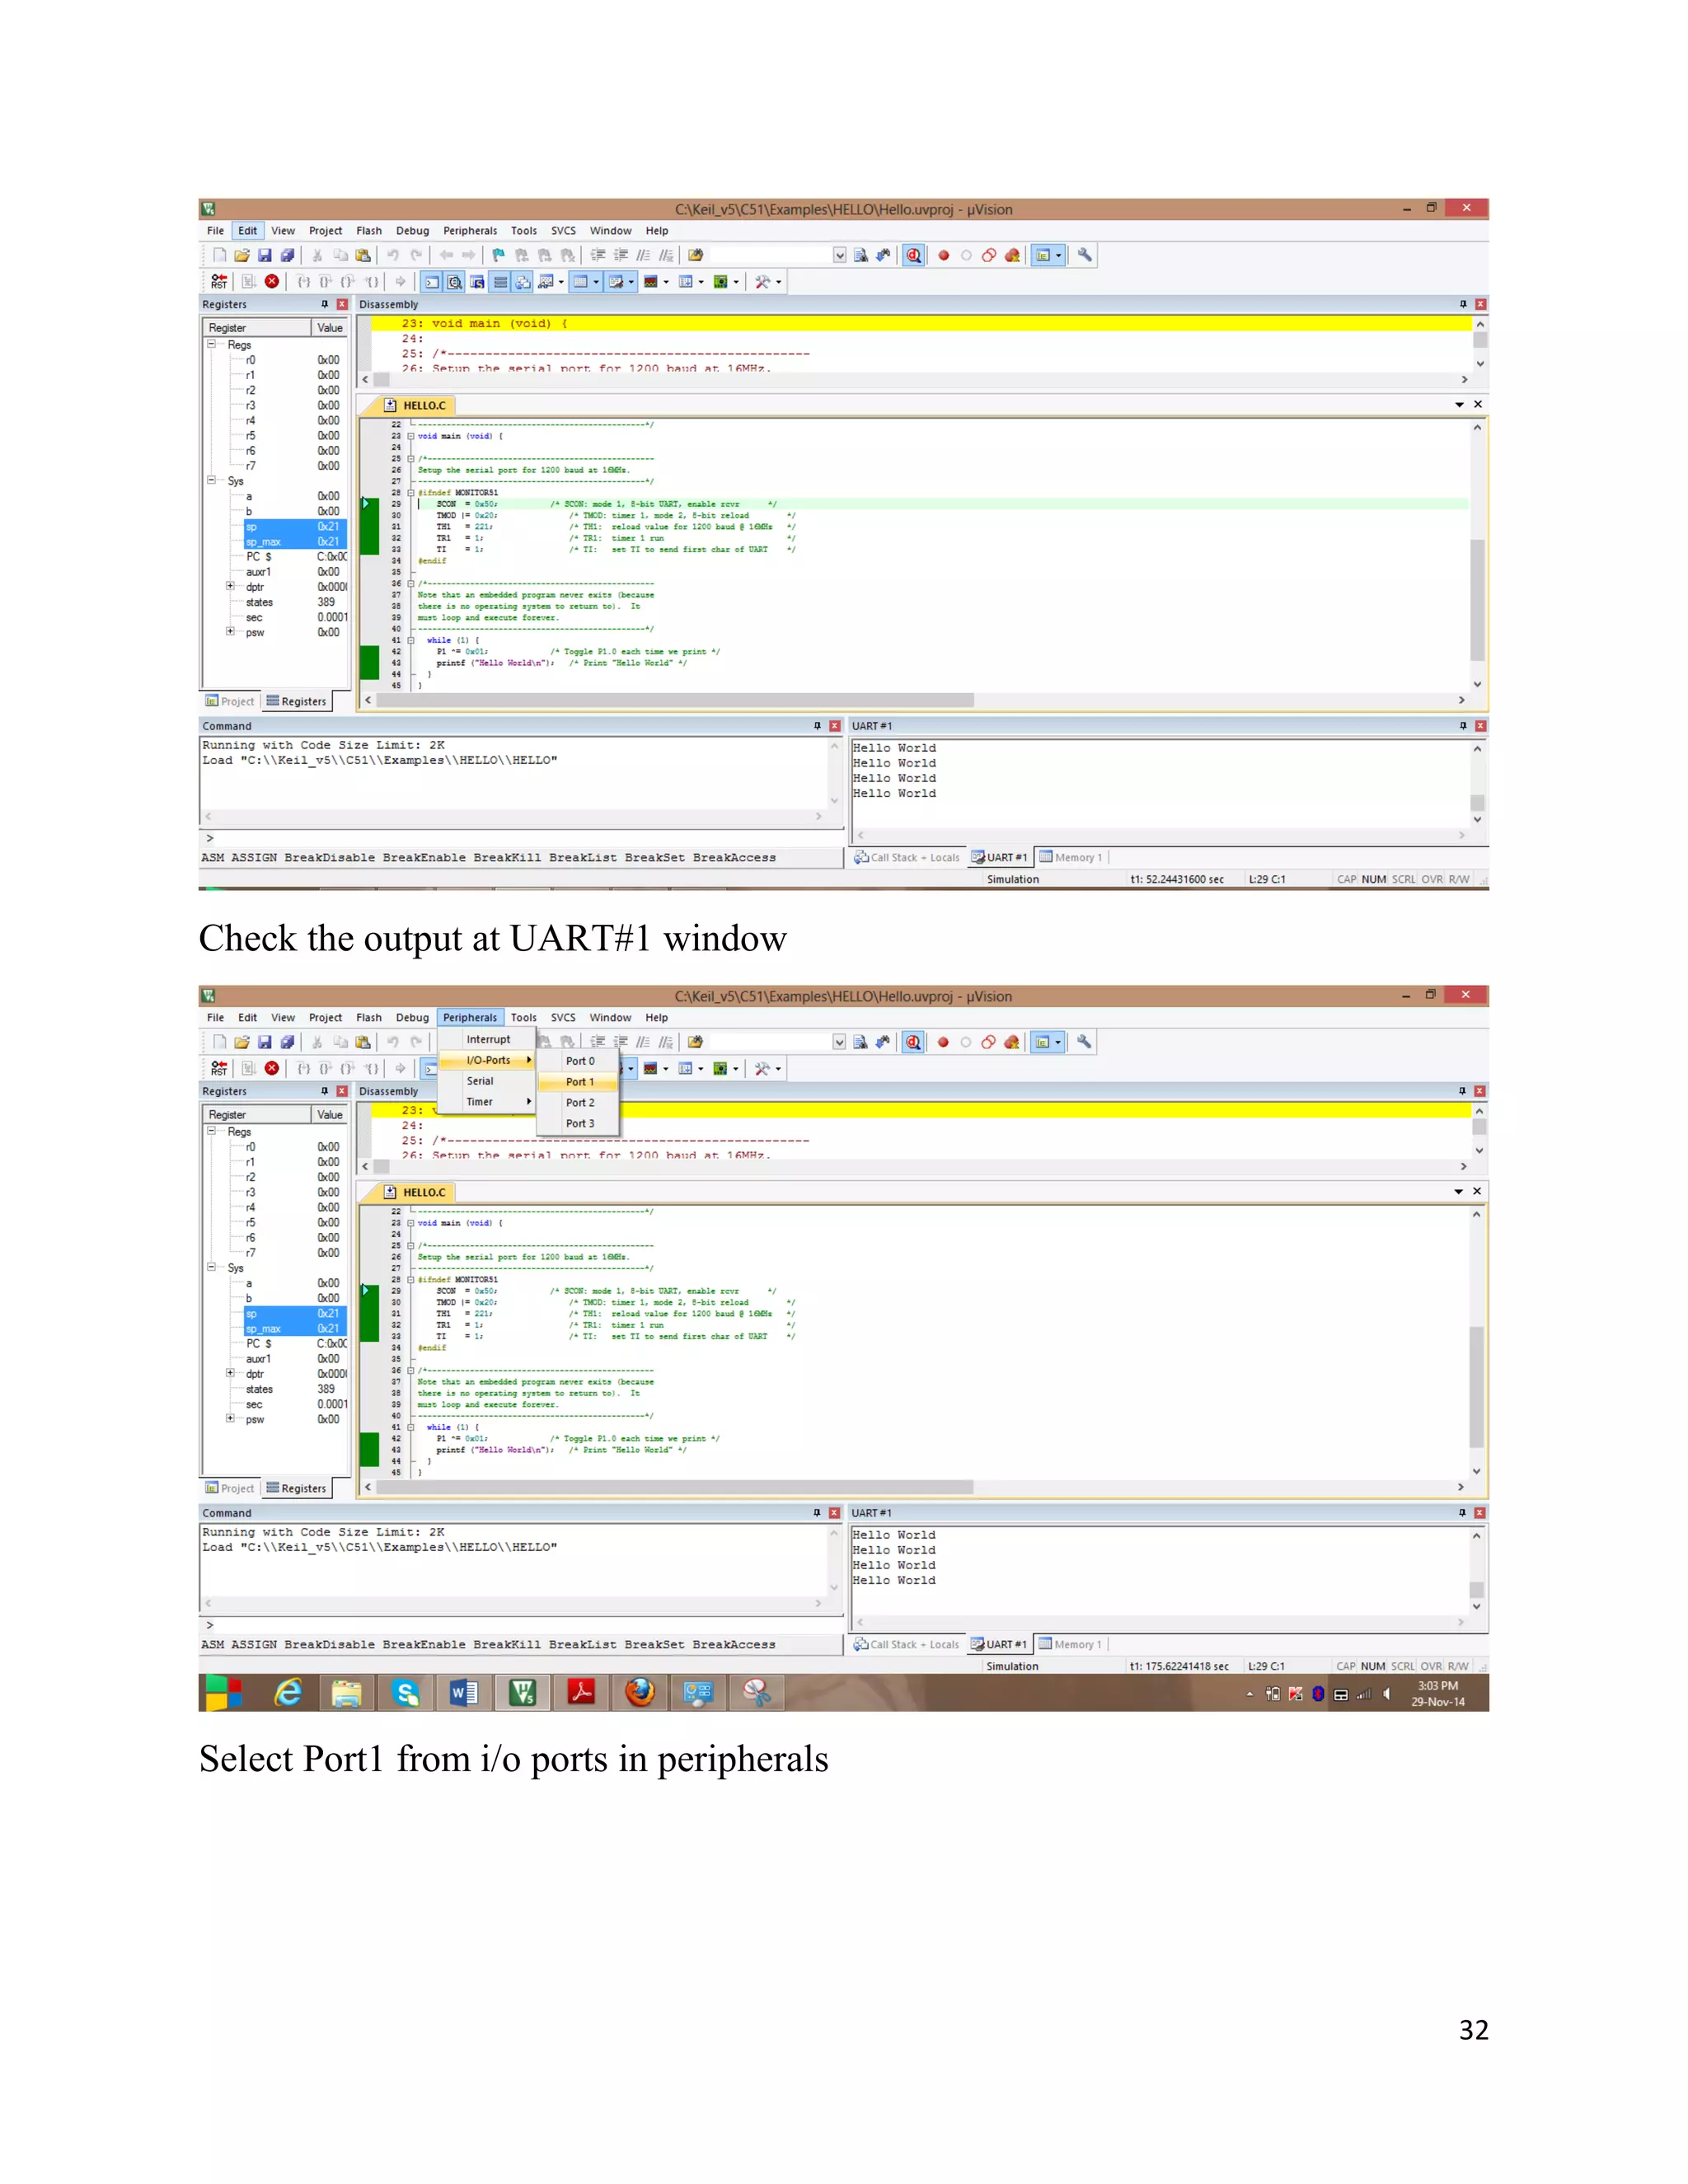
Task: Open Skype from the taskbar
Action: click(405, 1693)
